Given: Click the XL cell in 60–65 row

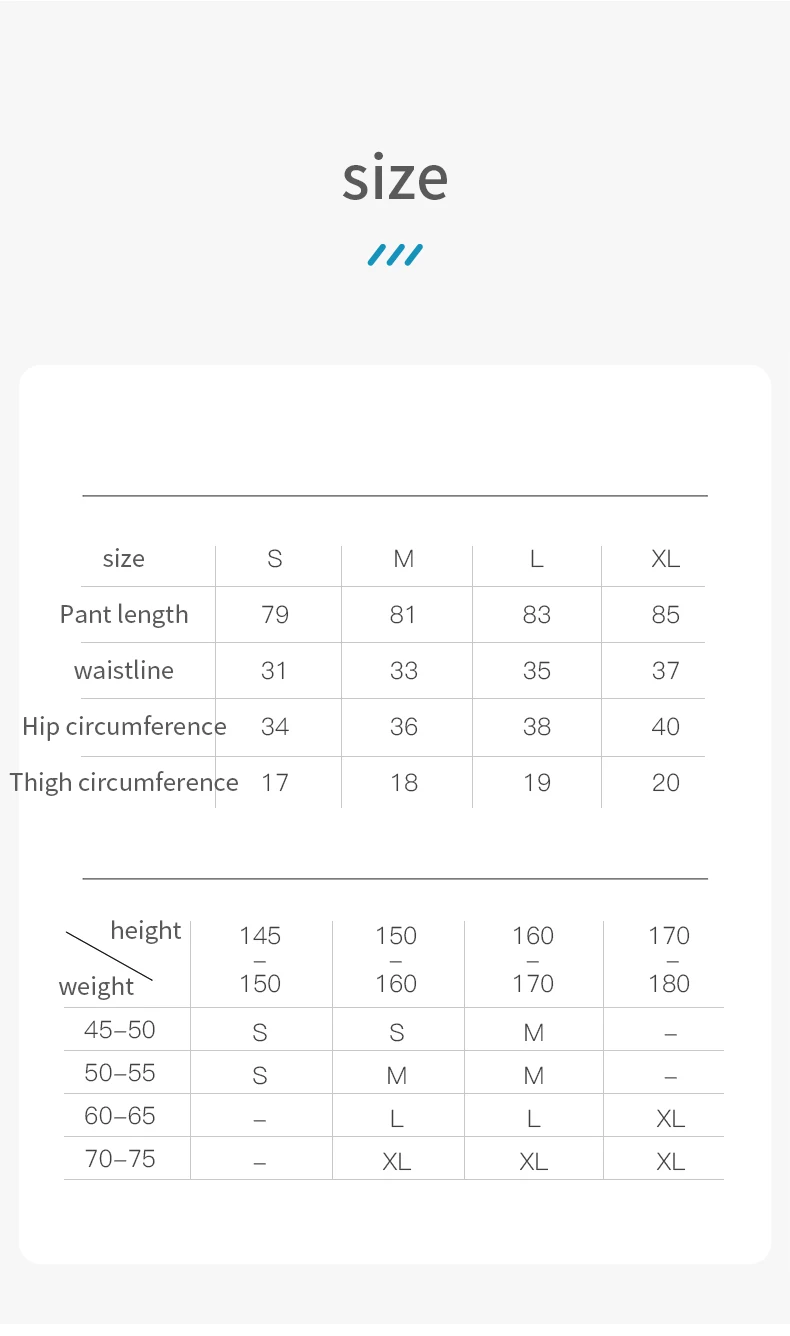Looking at the screenshot, I should (x=670, y=1119).
